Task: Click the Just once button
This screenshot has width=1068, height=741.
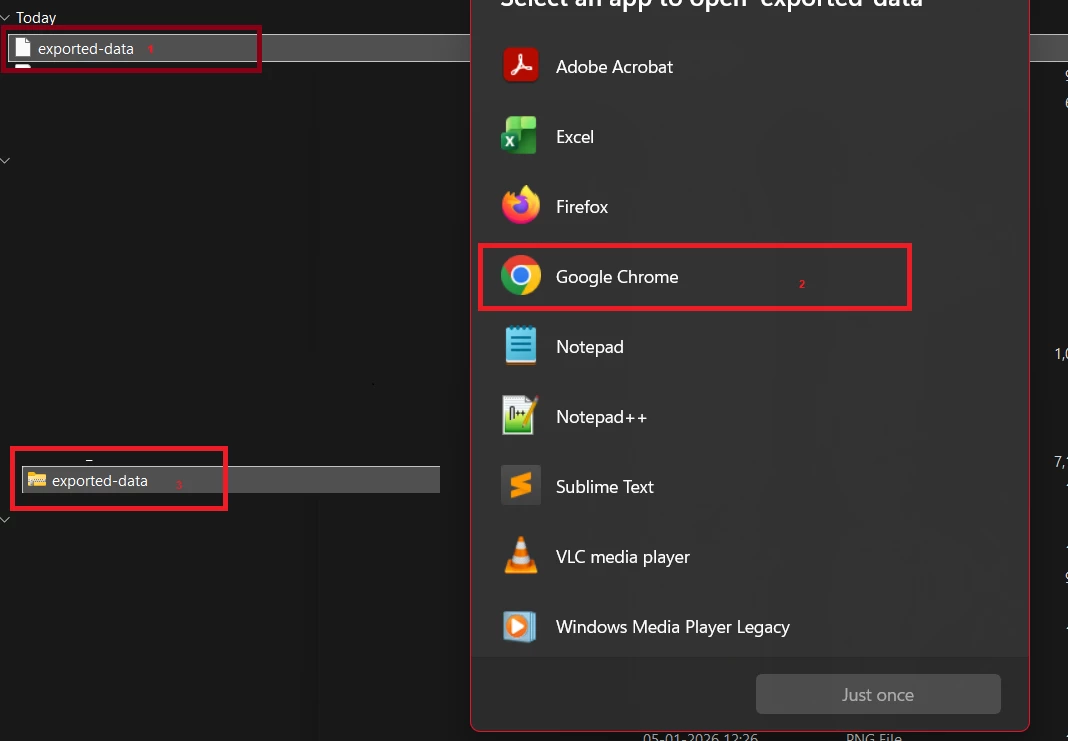Action: pyautogui.click(x=878, y=695)
